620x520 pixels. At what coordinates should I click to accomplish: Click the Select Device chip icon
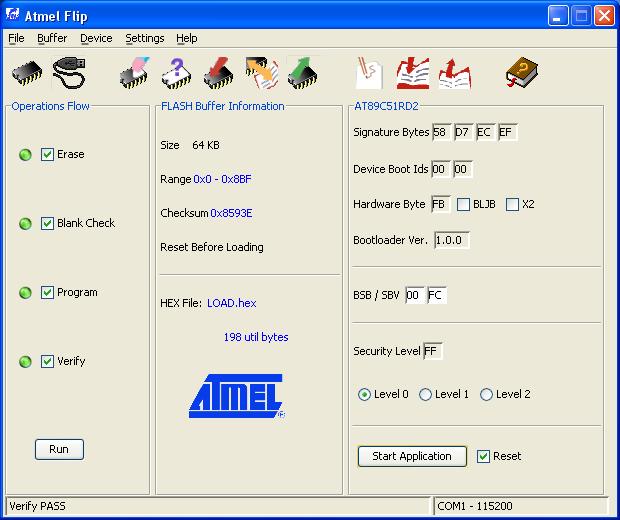coord(27,74)
